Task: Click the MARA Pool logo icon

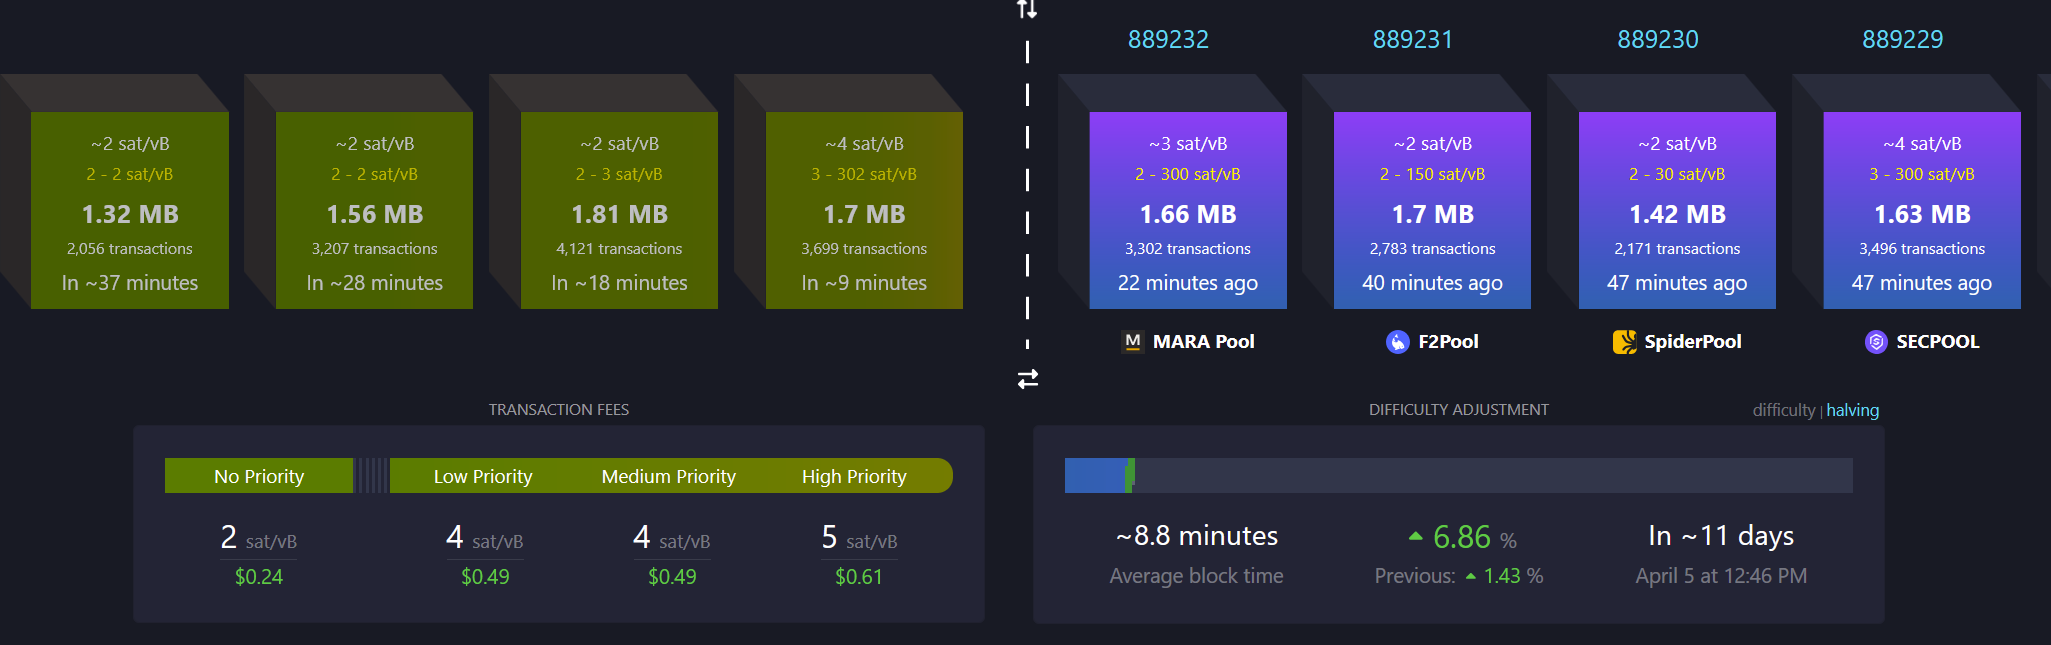Action: (x=1133, y=342)
